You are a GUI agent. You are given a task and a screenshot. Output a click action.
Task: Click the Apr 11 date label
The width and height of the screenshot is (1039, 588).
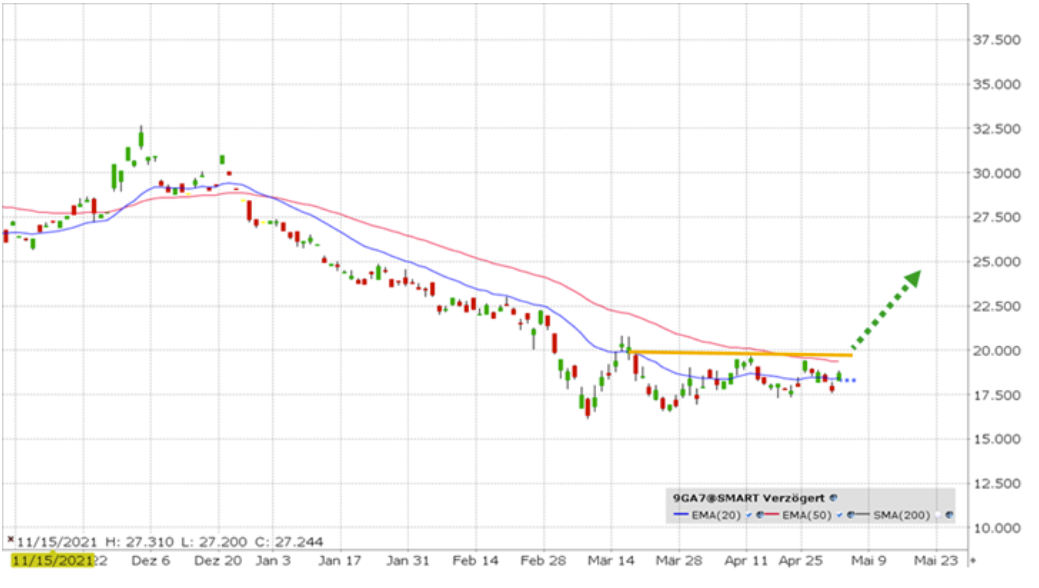(x=746, y=561)
